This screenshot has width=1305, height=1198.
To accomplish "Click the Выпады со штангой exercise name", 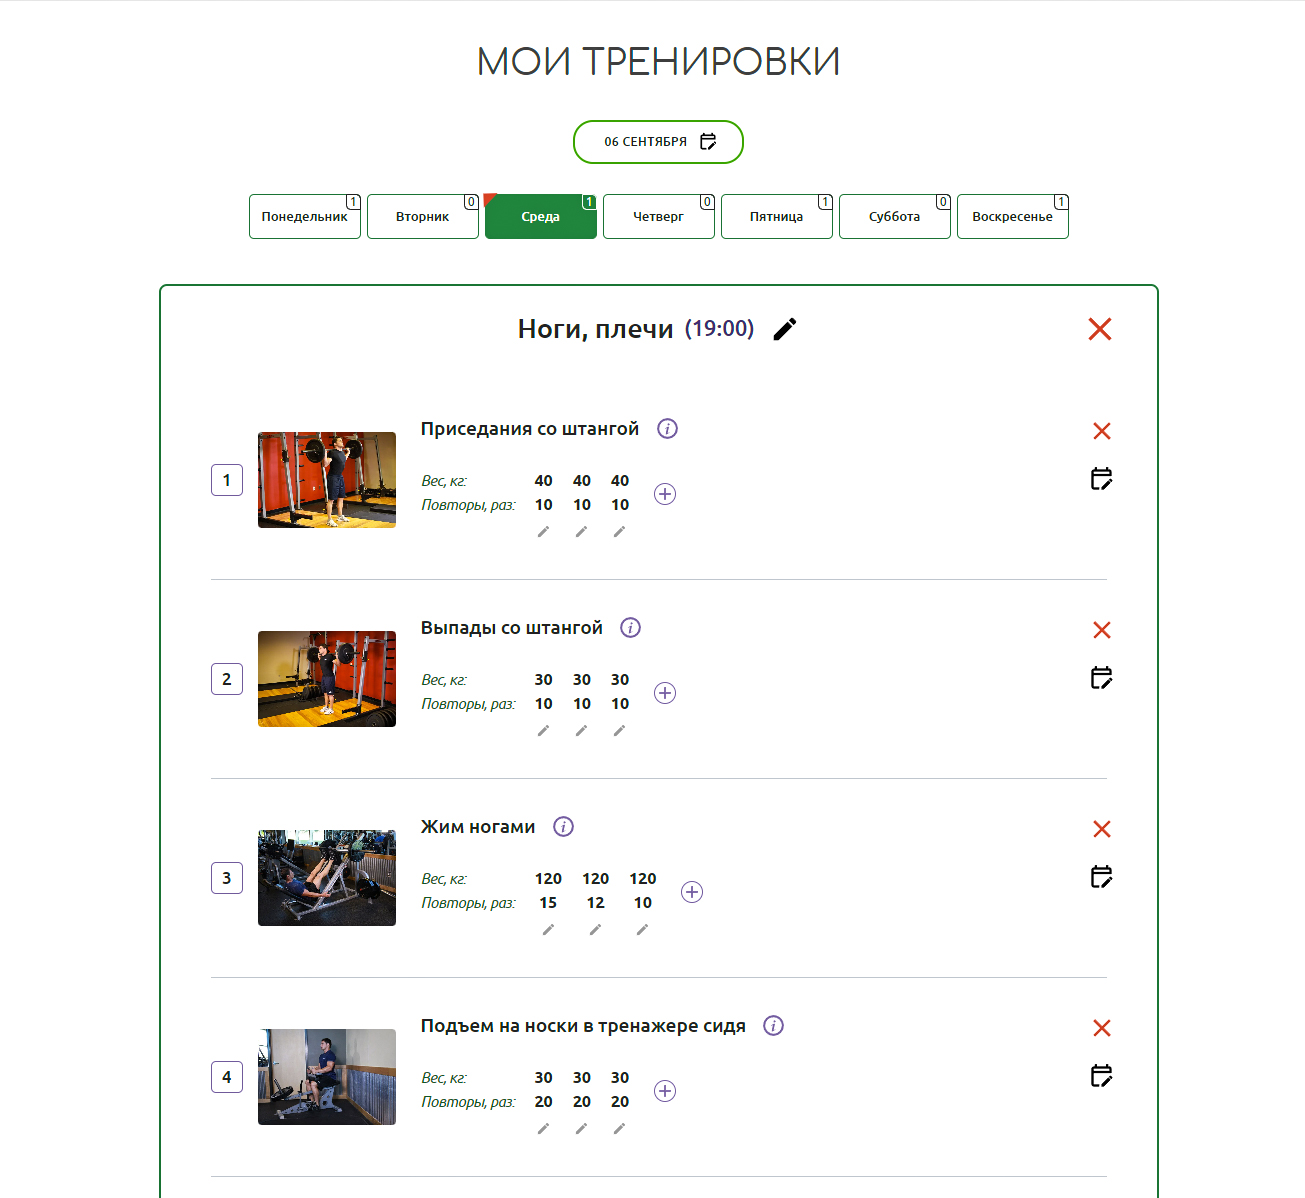I will coord(511,628).
